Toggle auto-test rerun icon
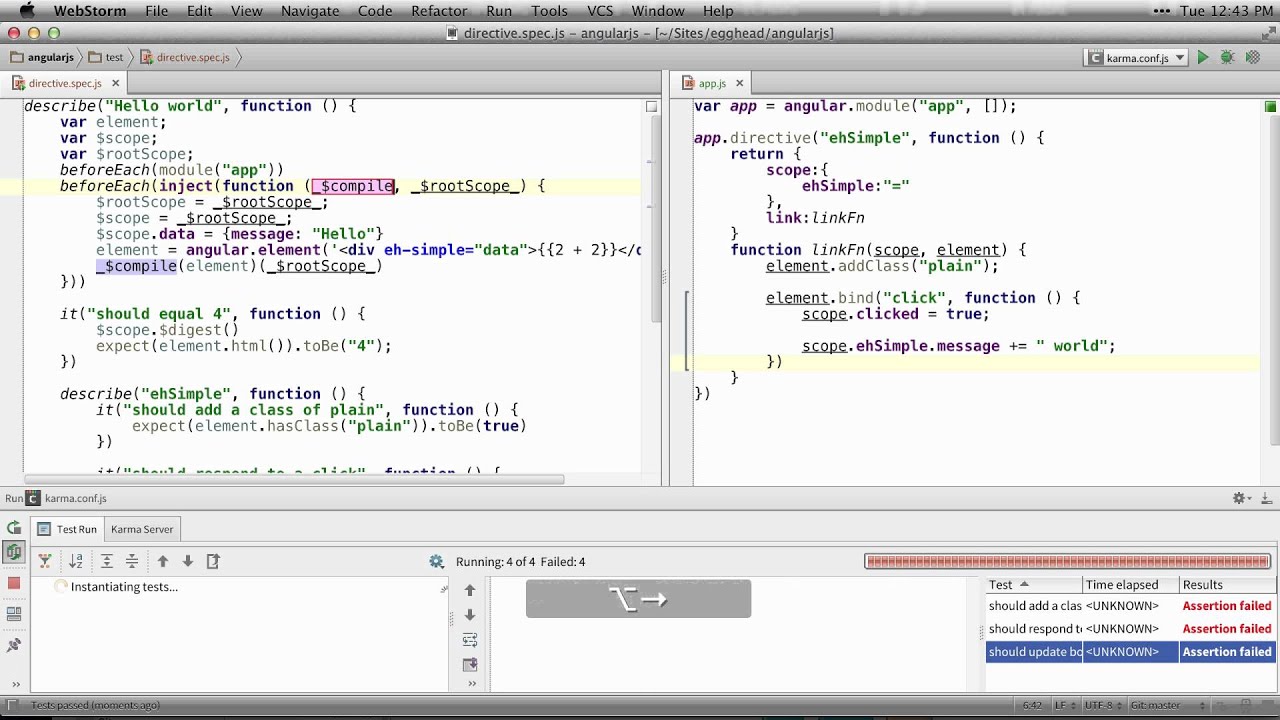The height and width of the screenshot is (720, 1280). [x=14, y=551]
